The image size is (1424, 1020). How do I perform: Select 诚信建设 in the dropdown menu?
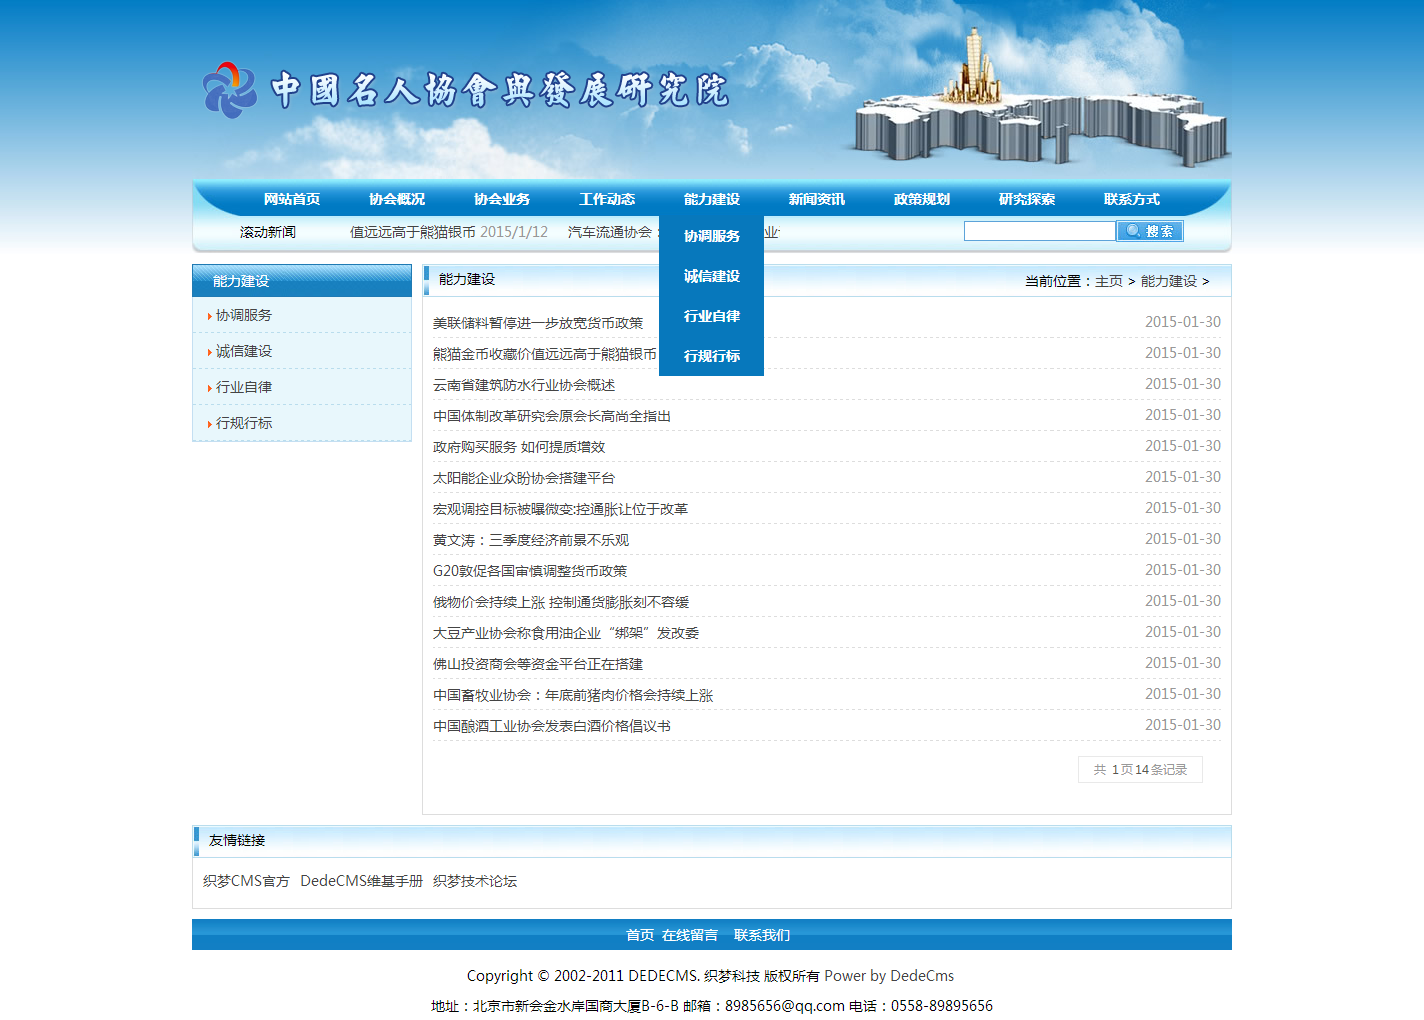pos(711,276)
